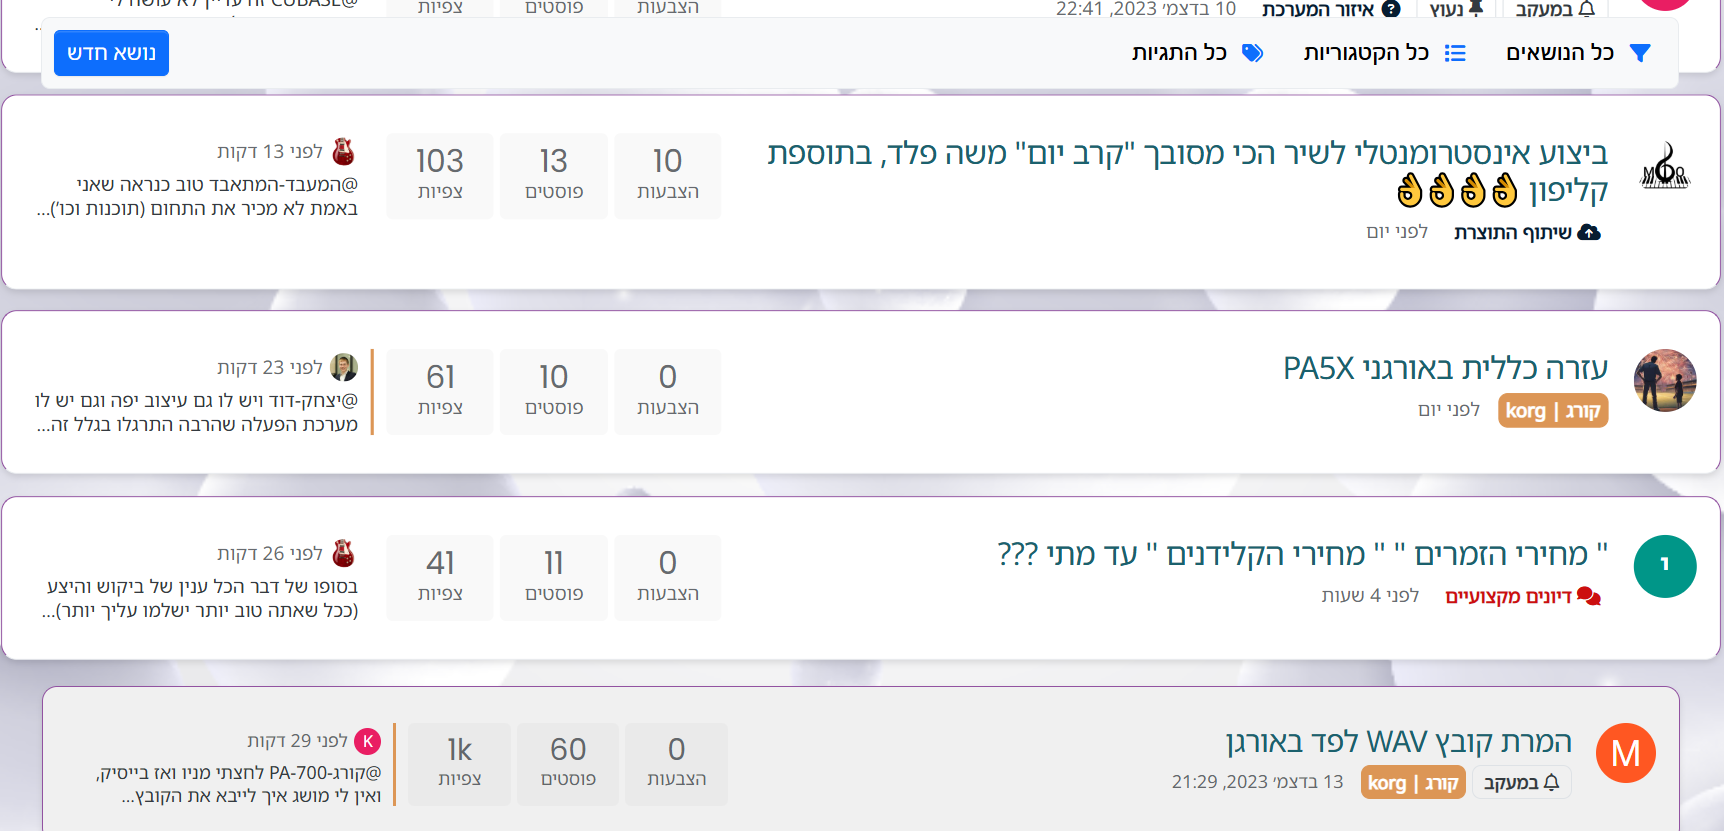Click the נושא חדש (new topic) button

(x=111, y=53)
